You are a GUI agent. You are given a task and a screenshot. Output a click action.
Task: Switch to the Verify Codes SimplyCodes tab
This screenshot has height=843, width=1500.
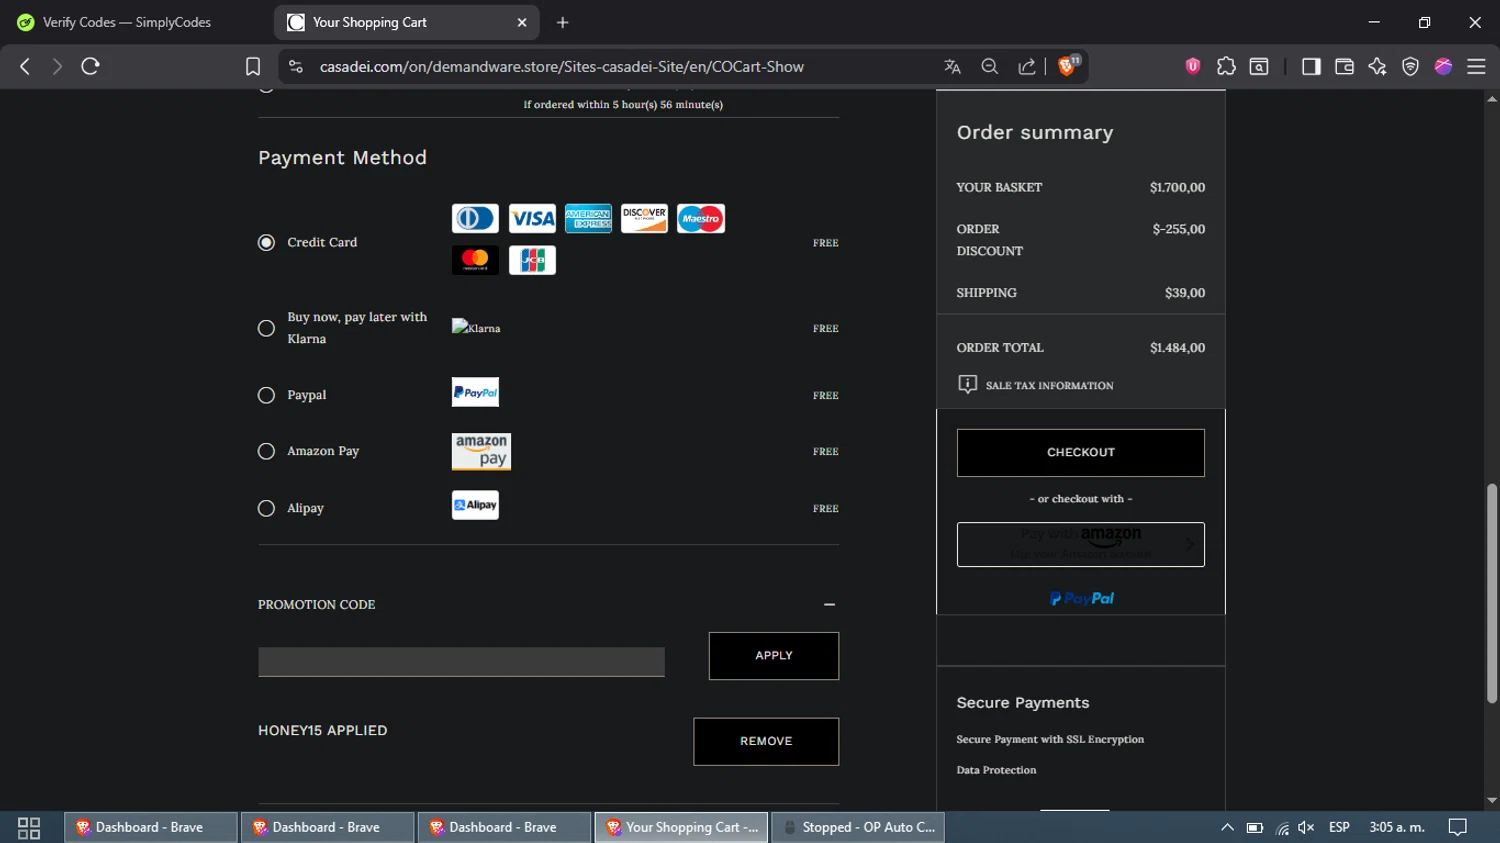pos(127,22)
